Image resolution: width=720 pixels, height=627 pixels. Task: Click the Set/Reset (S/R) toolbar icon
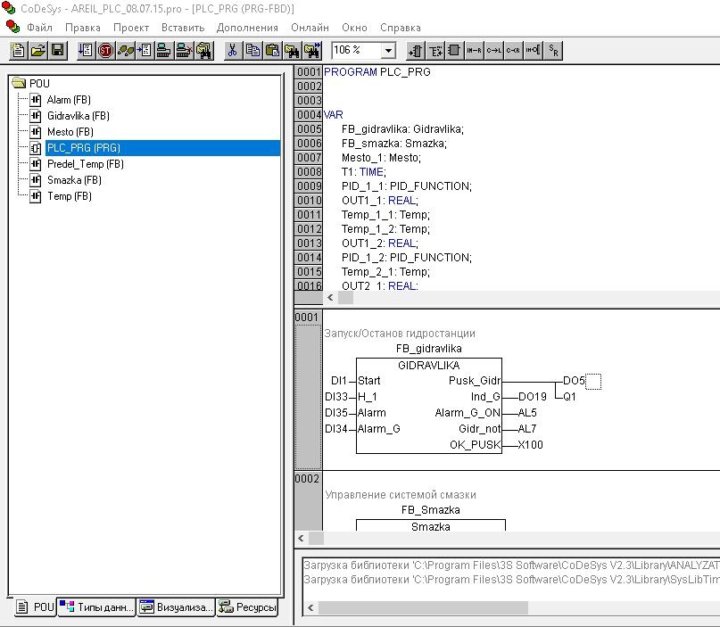pos(555,50)
